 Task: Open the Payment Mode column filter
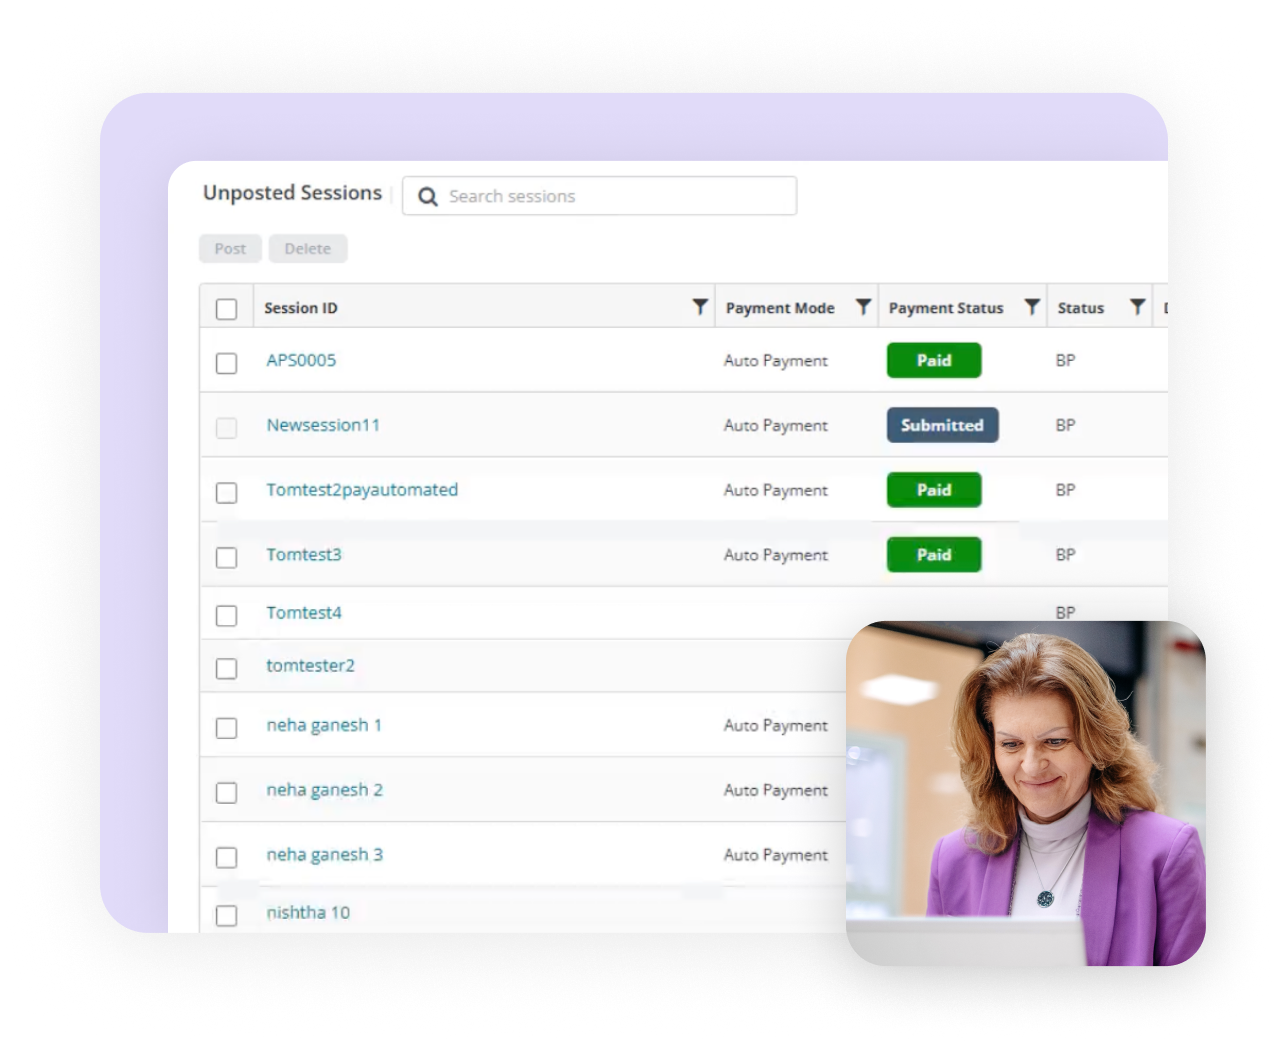(x=863, y=307)
